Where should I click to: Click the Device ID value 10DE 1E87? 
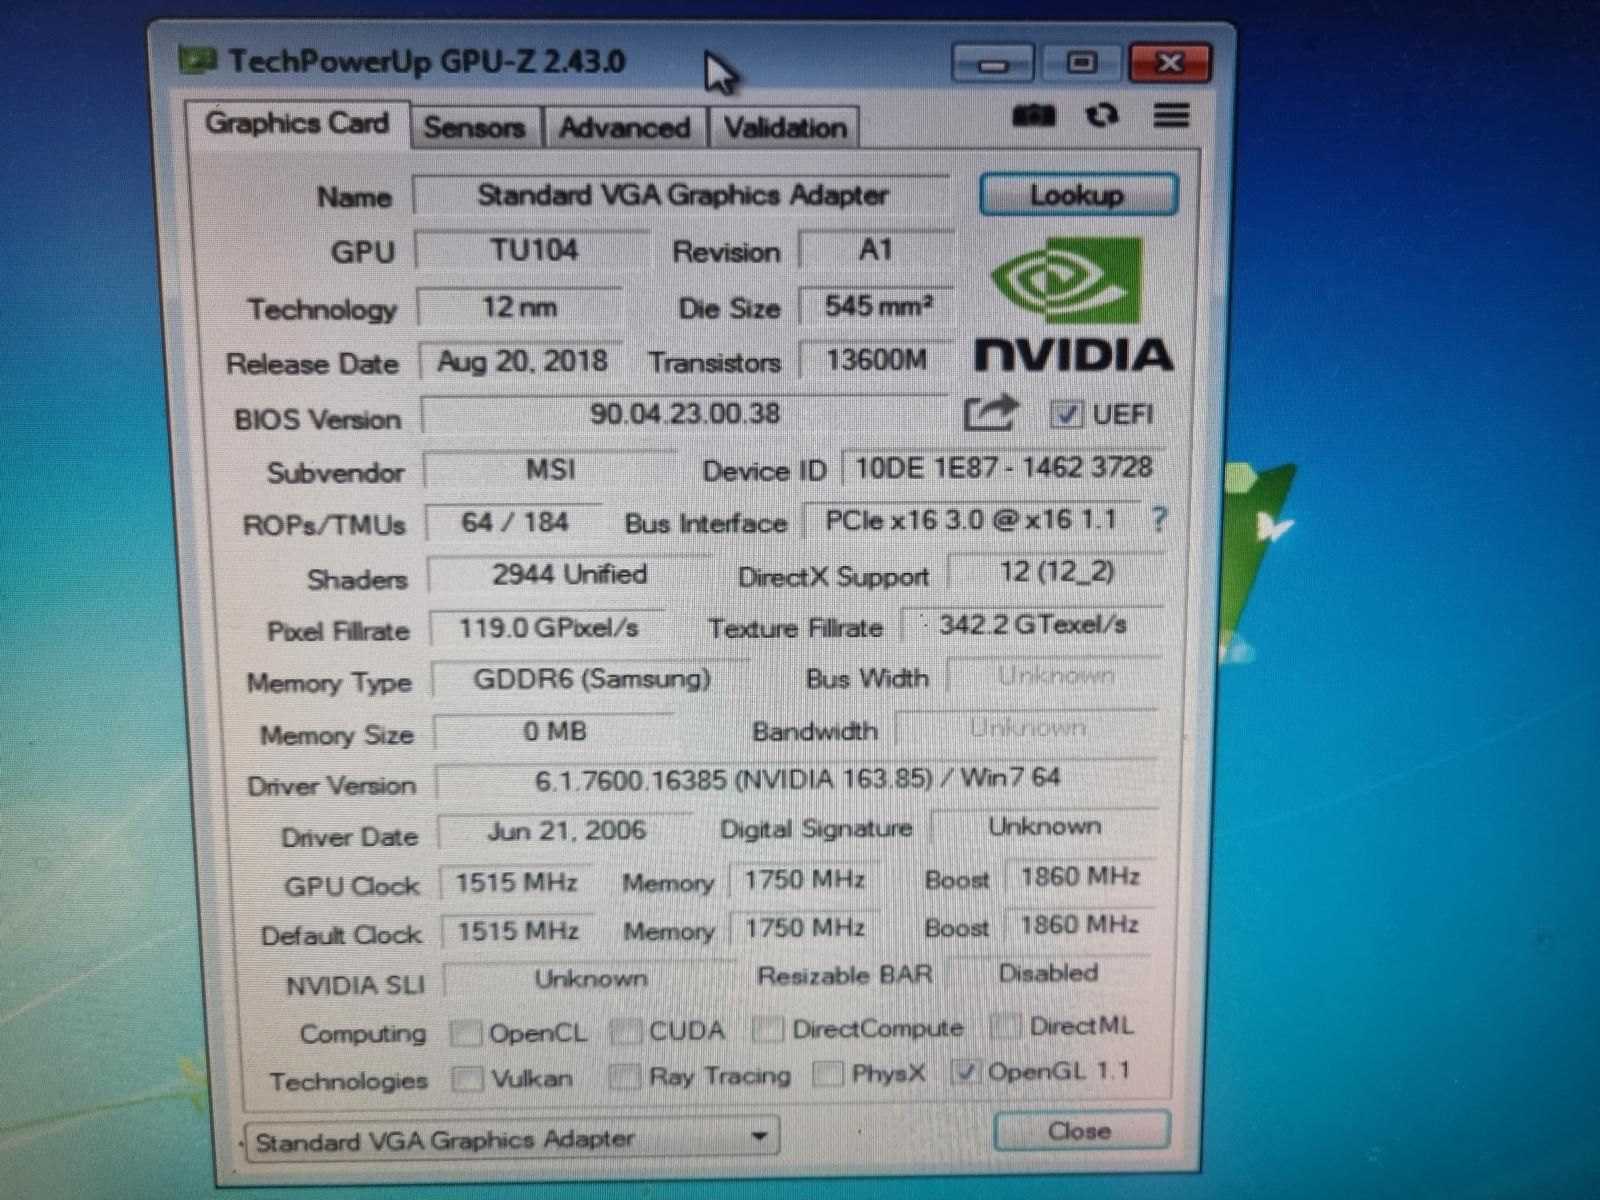(x=1004, y=468)
